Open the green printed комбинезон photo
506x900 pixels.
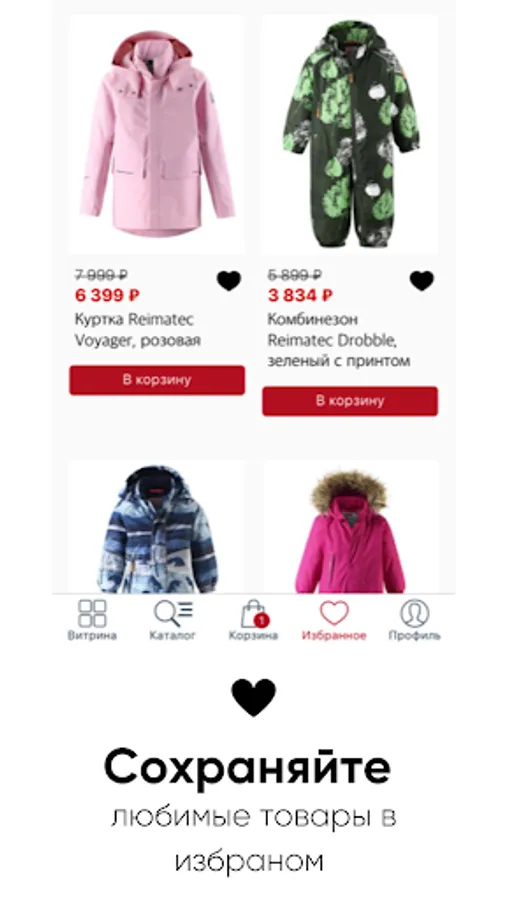(350, 134)
